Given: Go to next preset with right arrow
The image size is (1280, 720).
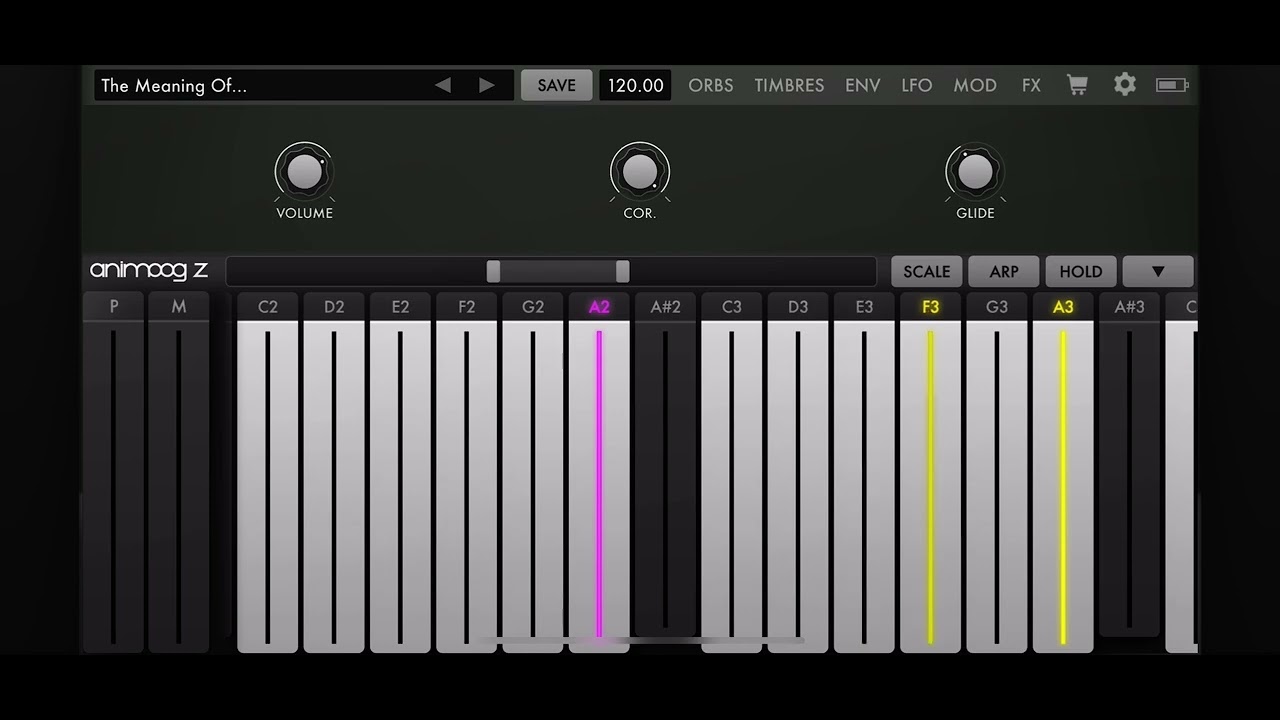Looking at the screenshot, I should tap(487, 85).
